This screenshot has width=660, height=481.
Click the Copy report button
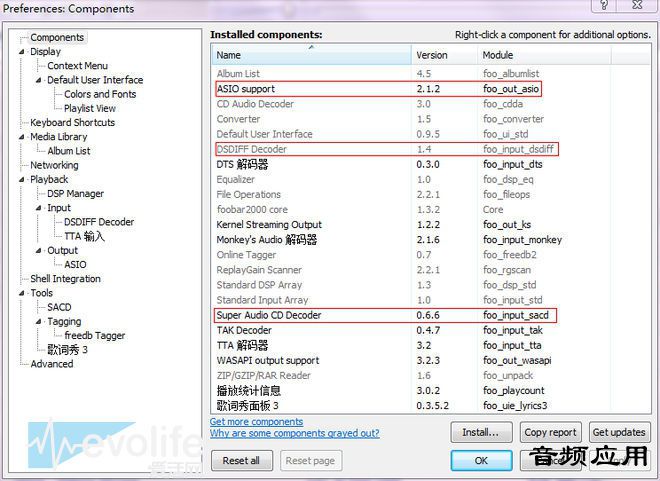(551, 432)
